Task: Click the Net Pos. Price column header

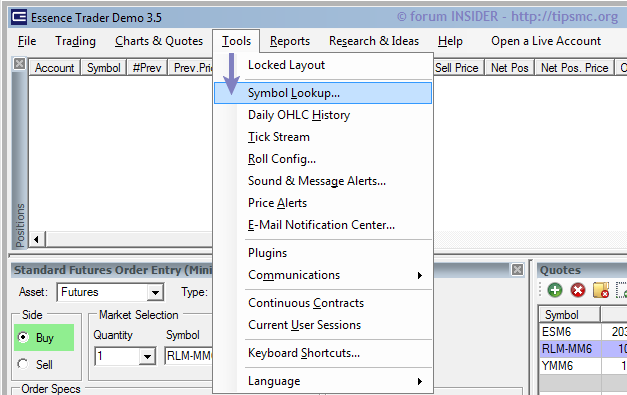Action: 575,68
